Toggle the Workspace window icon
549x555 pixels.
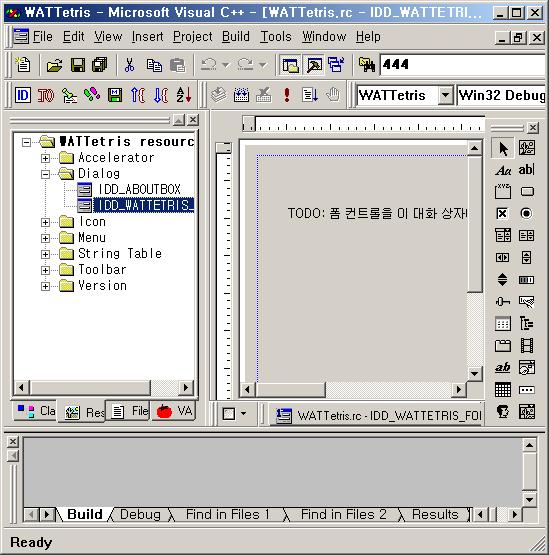tap(290, 65)
